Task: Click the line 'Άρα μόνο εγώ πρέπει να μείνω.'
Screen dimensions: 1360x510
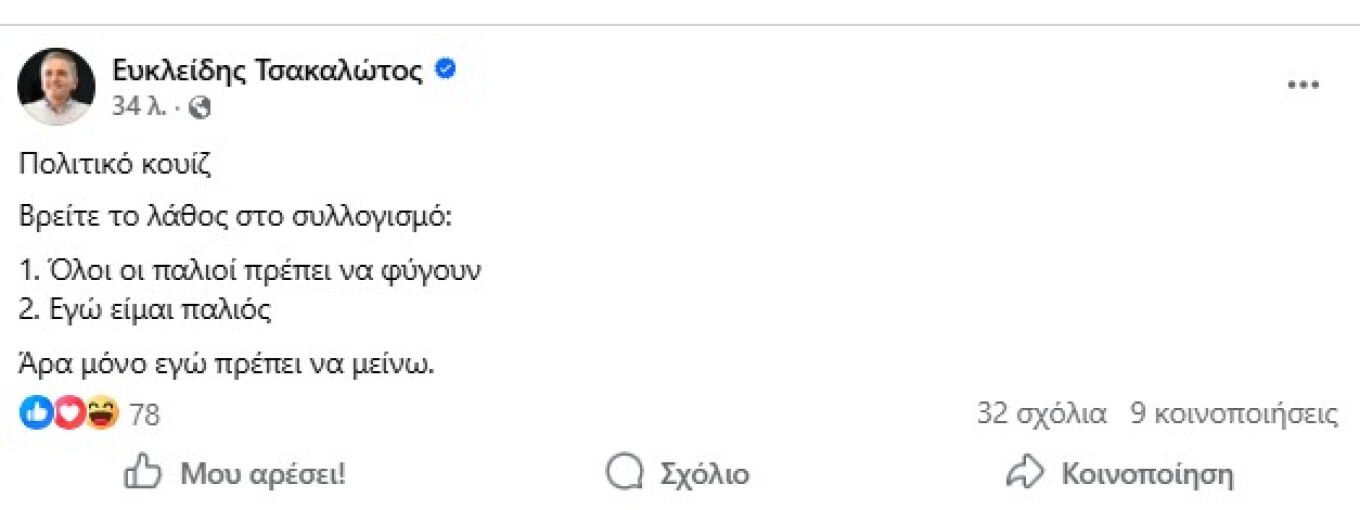Action: point(228,364)
